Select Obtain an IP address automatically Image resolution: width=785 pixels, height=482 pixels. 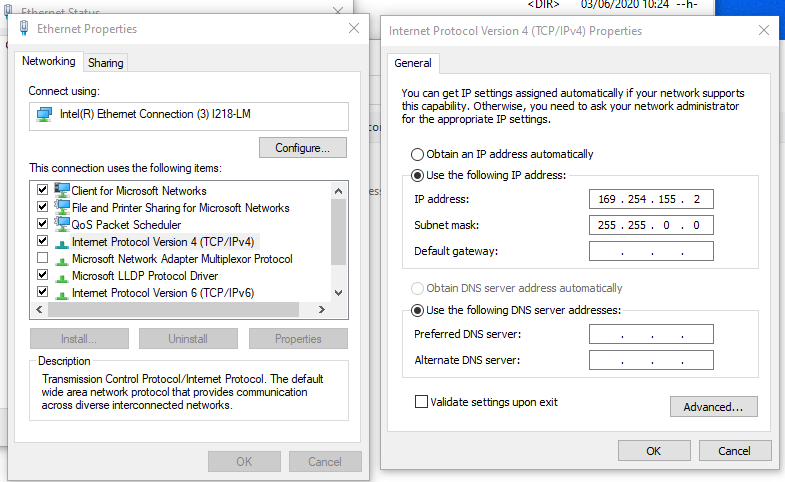(417, 154)
